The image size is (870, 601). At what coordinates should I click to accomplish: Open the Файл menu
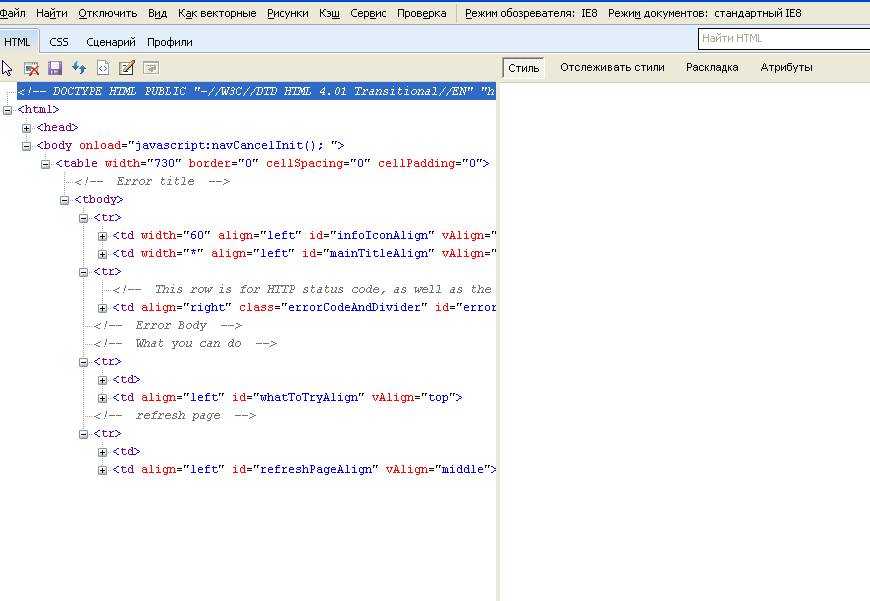click(13, 13)
